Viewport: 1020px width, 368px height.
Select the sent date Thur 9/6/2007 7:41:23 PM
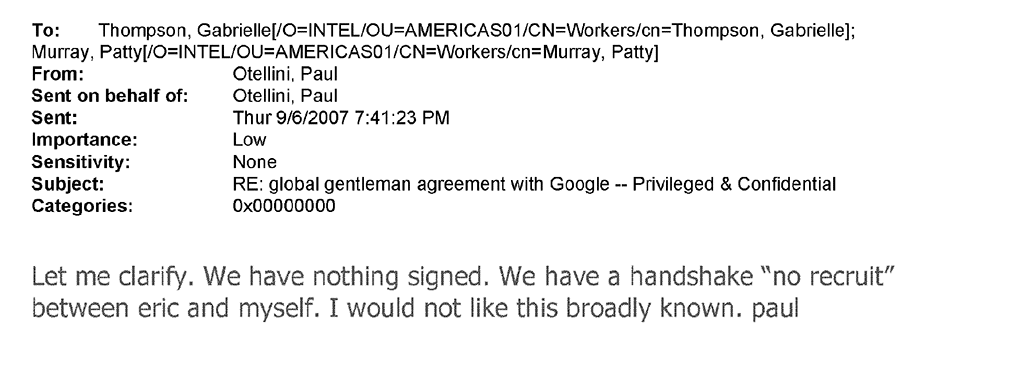point(341,118)
